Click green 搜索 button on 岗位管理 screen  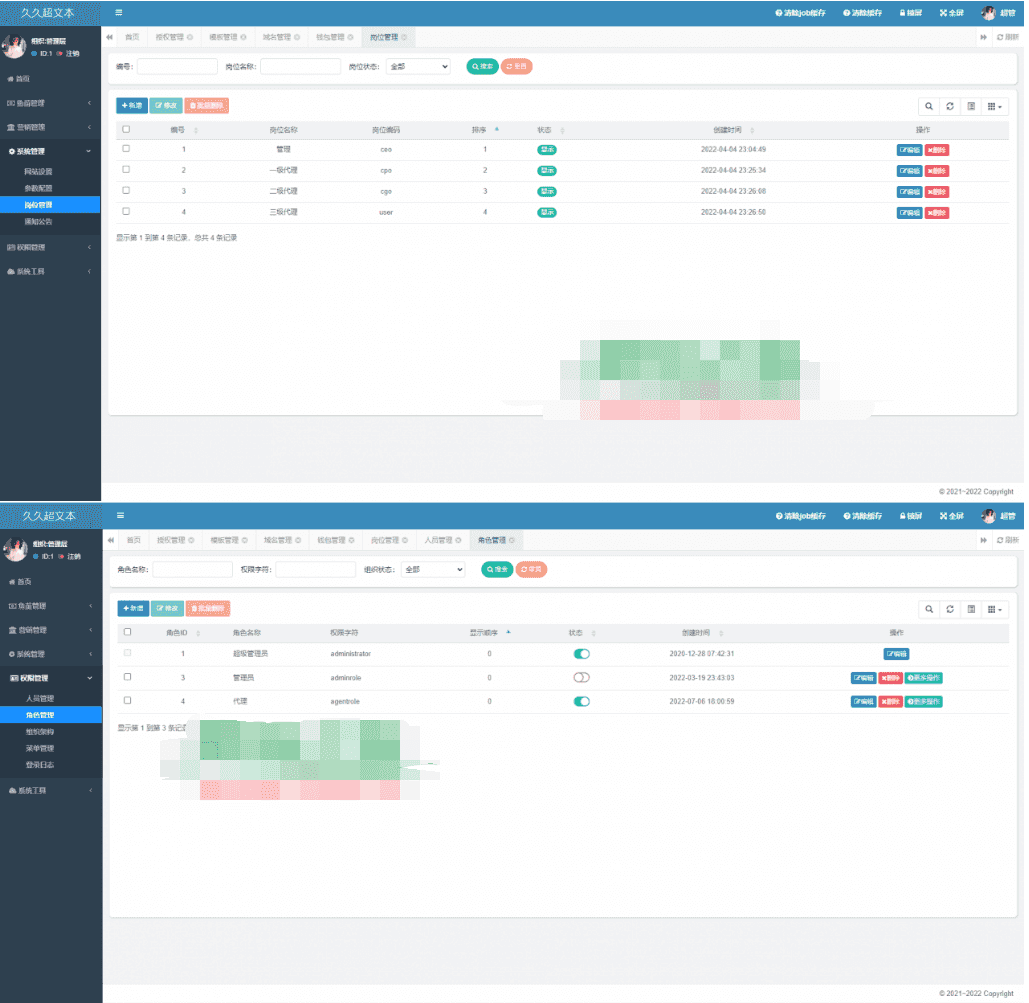[x=482, y=66]
